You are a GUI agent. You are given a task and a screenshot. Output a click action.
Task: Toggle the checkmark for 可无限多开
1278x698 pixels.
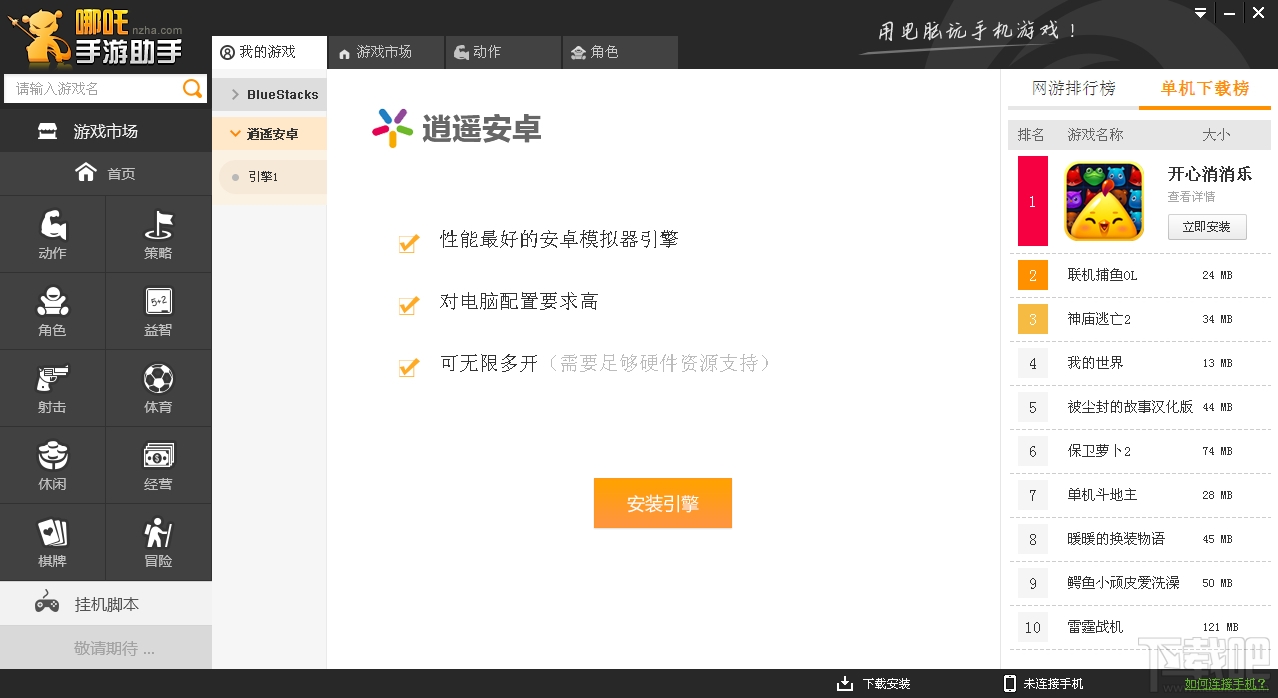pyautogui.click(x=408, y=367)
